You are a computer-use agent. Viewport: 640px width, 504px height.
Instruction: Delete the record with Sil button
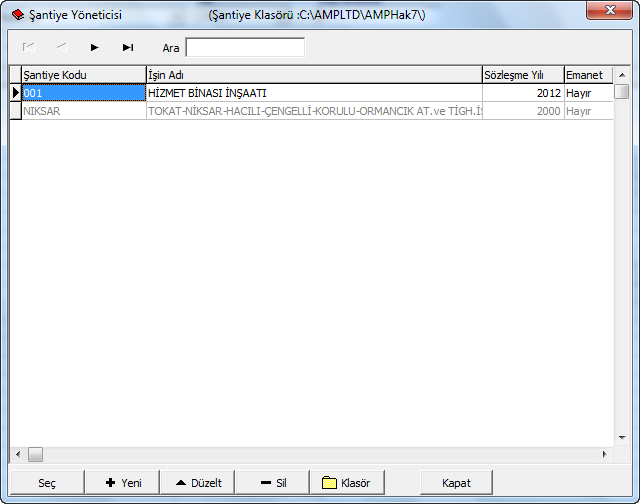tap(272, 483)
